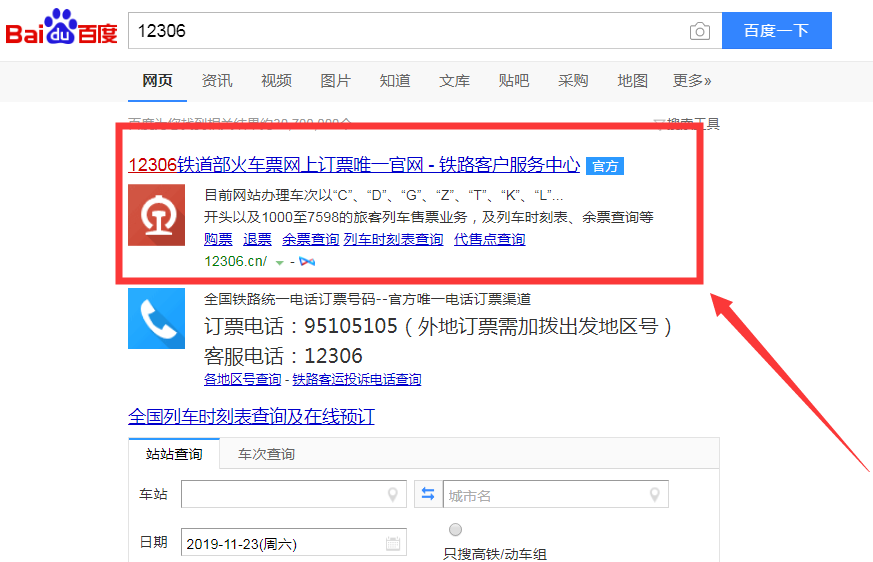Open the 退票 sub-link

point(257,240)
